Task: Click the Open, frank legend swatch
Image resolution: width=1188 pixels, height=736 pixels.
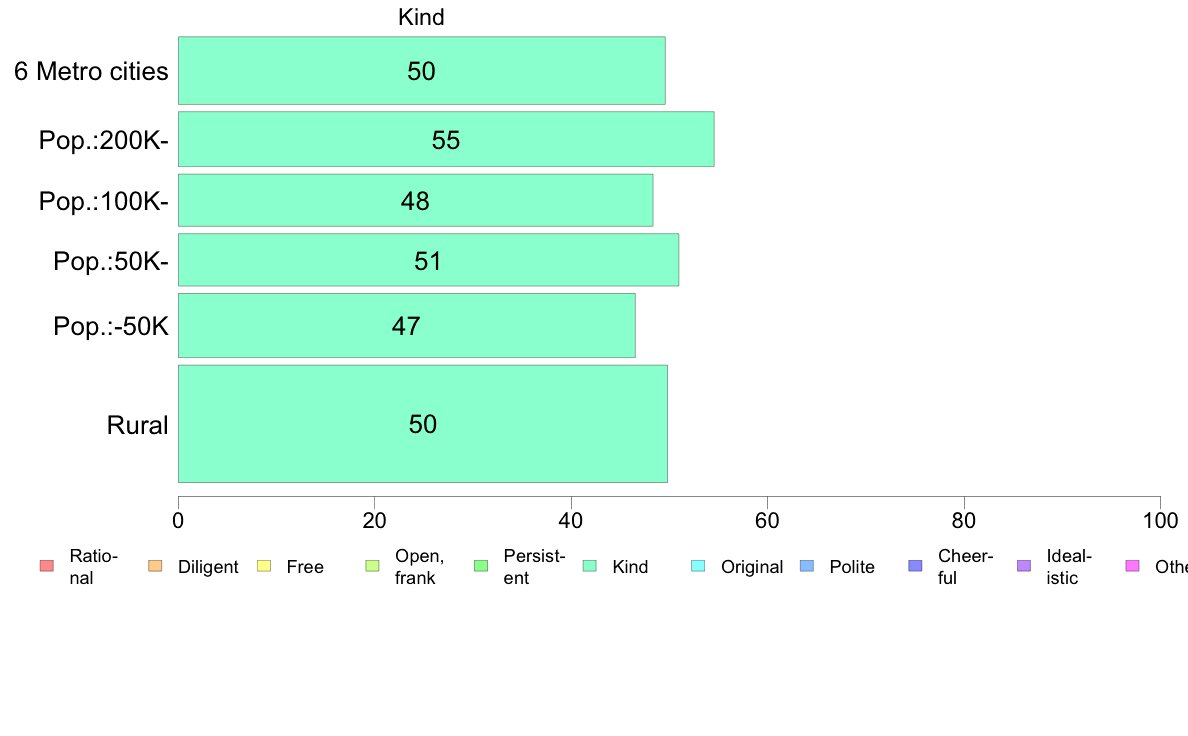Action: coord(372,566)
